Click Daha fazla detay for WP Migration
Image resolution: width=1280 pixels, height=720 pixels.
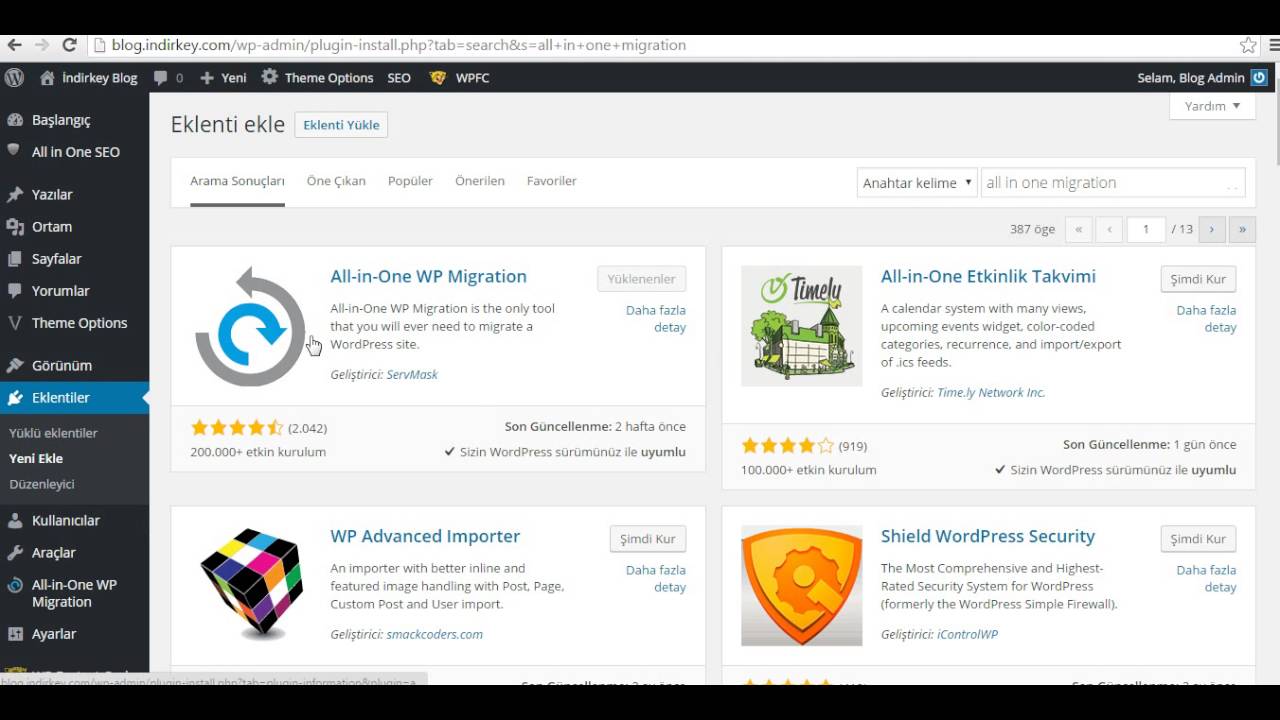(656, 319)
